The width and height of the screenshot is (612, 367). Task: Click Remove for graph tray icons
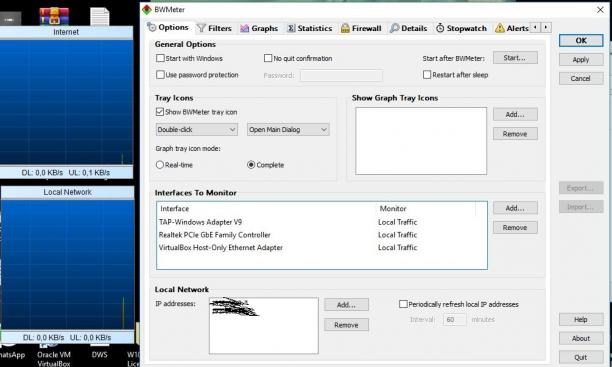point(515,134)
